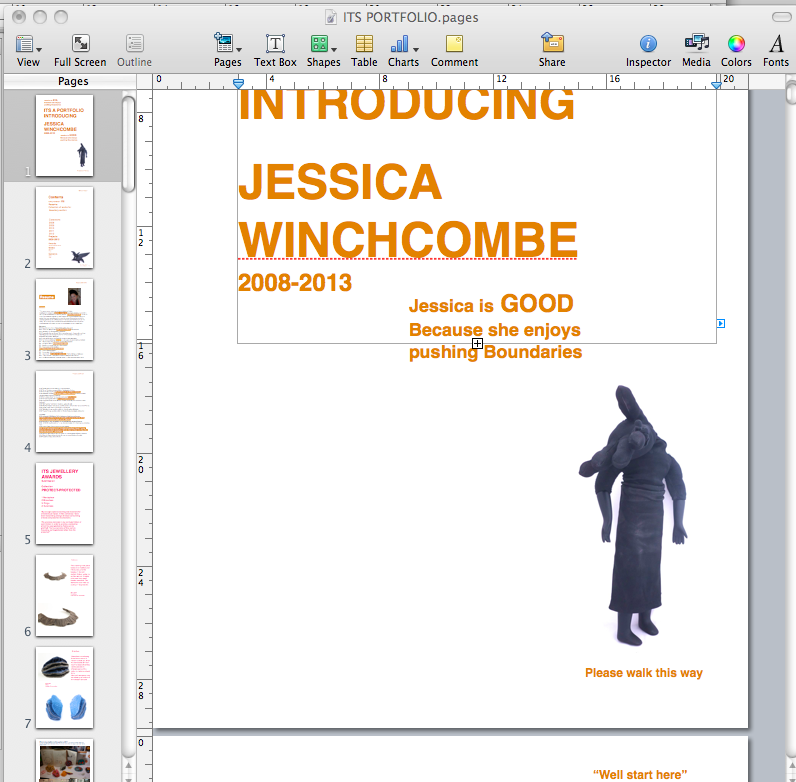796x782 pixels.
Task: Open page 7 thumbnail in sidebar
Action: [64, 687]
